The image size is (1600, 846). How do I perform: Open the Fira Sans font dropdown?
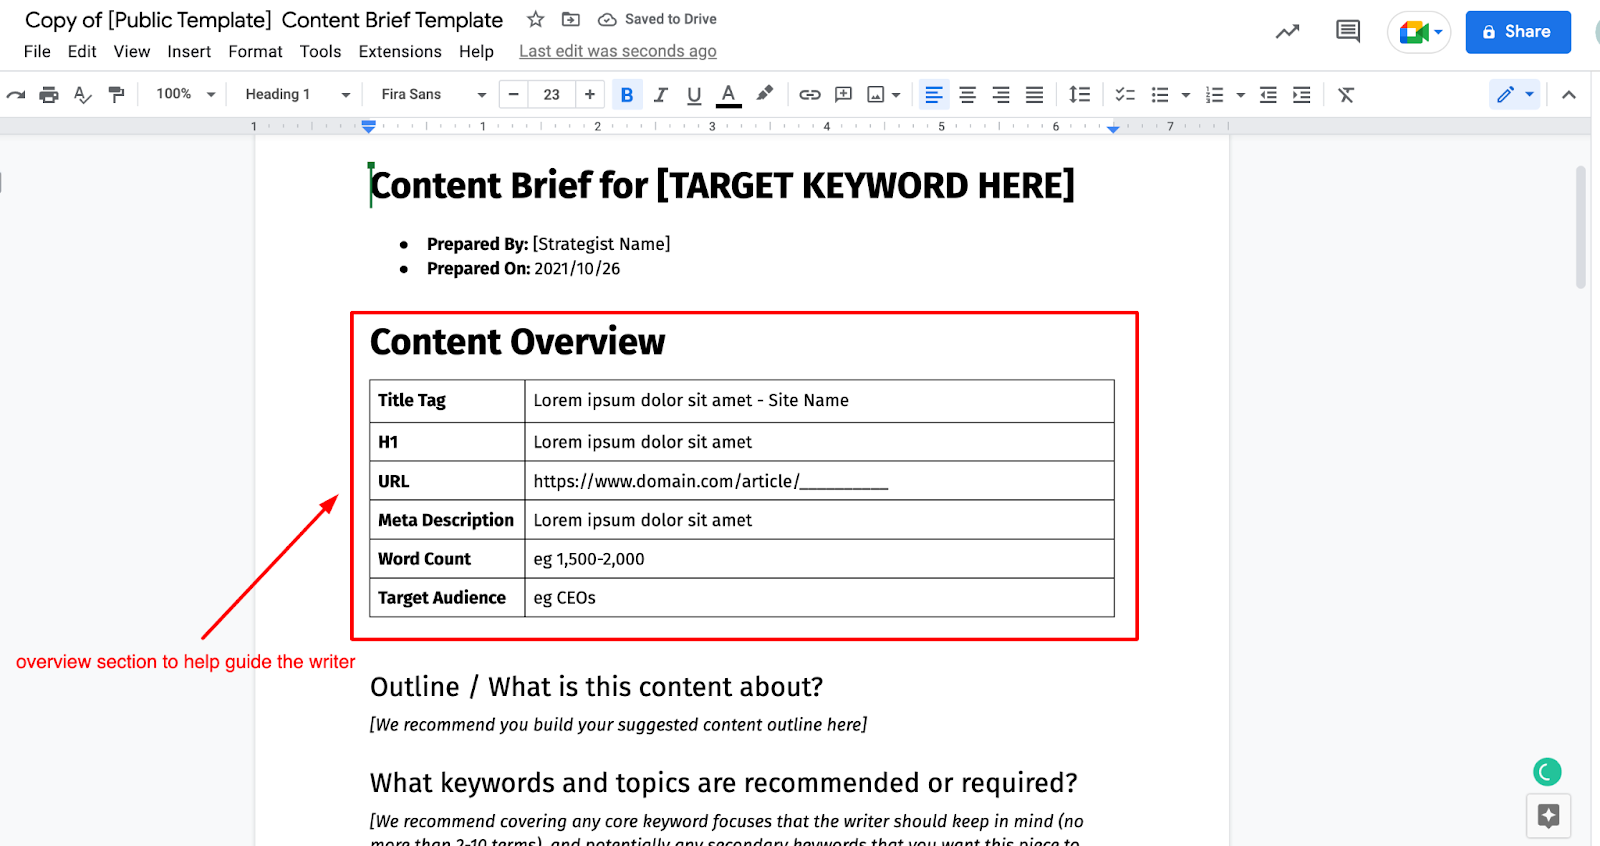pyautogui.click(x=433, y=94)
